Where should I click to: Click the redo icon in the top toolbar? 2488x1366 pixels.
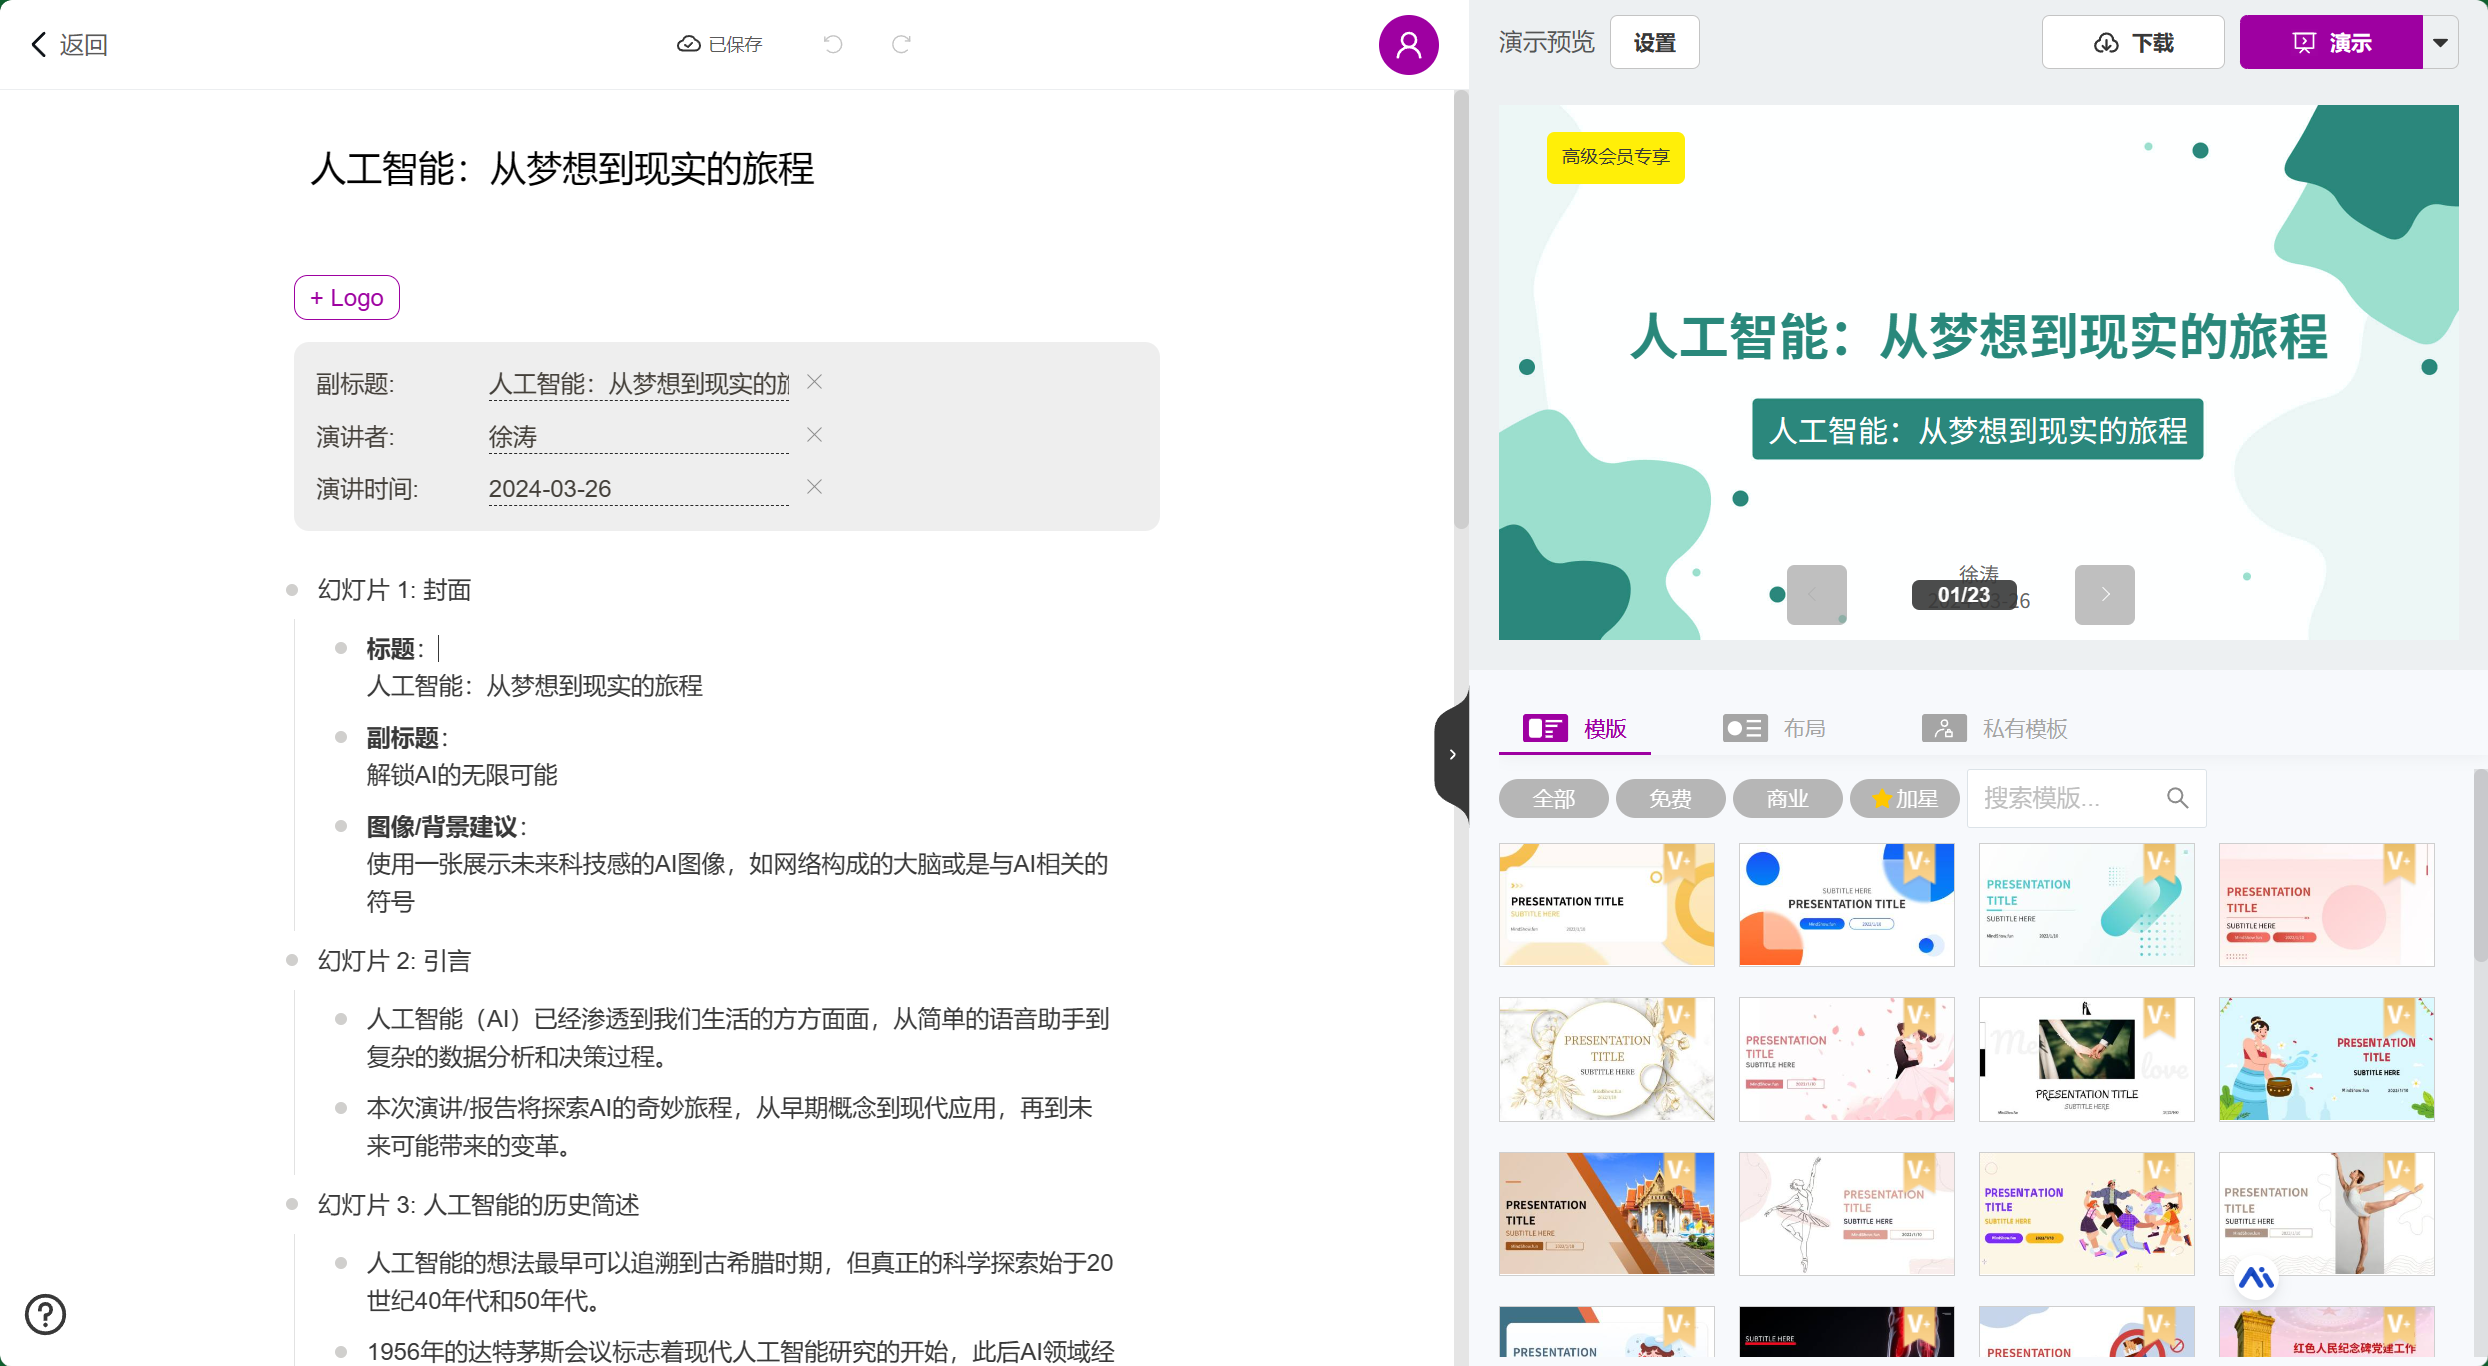(901, 44)
